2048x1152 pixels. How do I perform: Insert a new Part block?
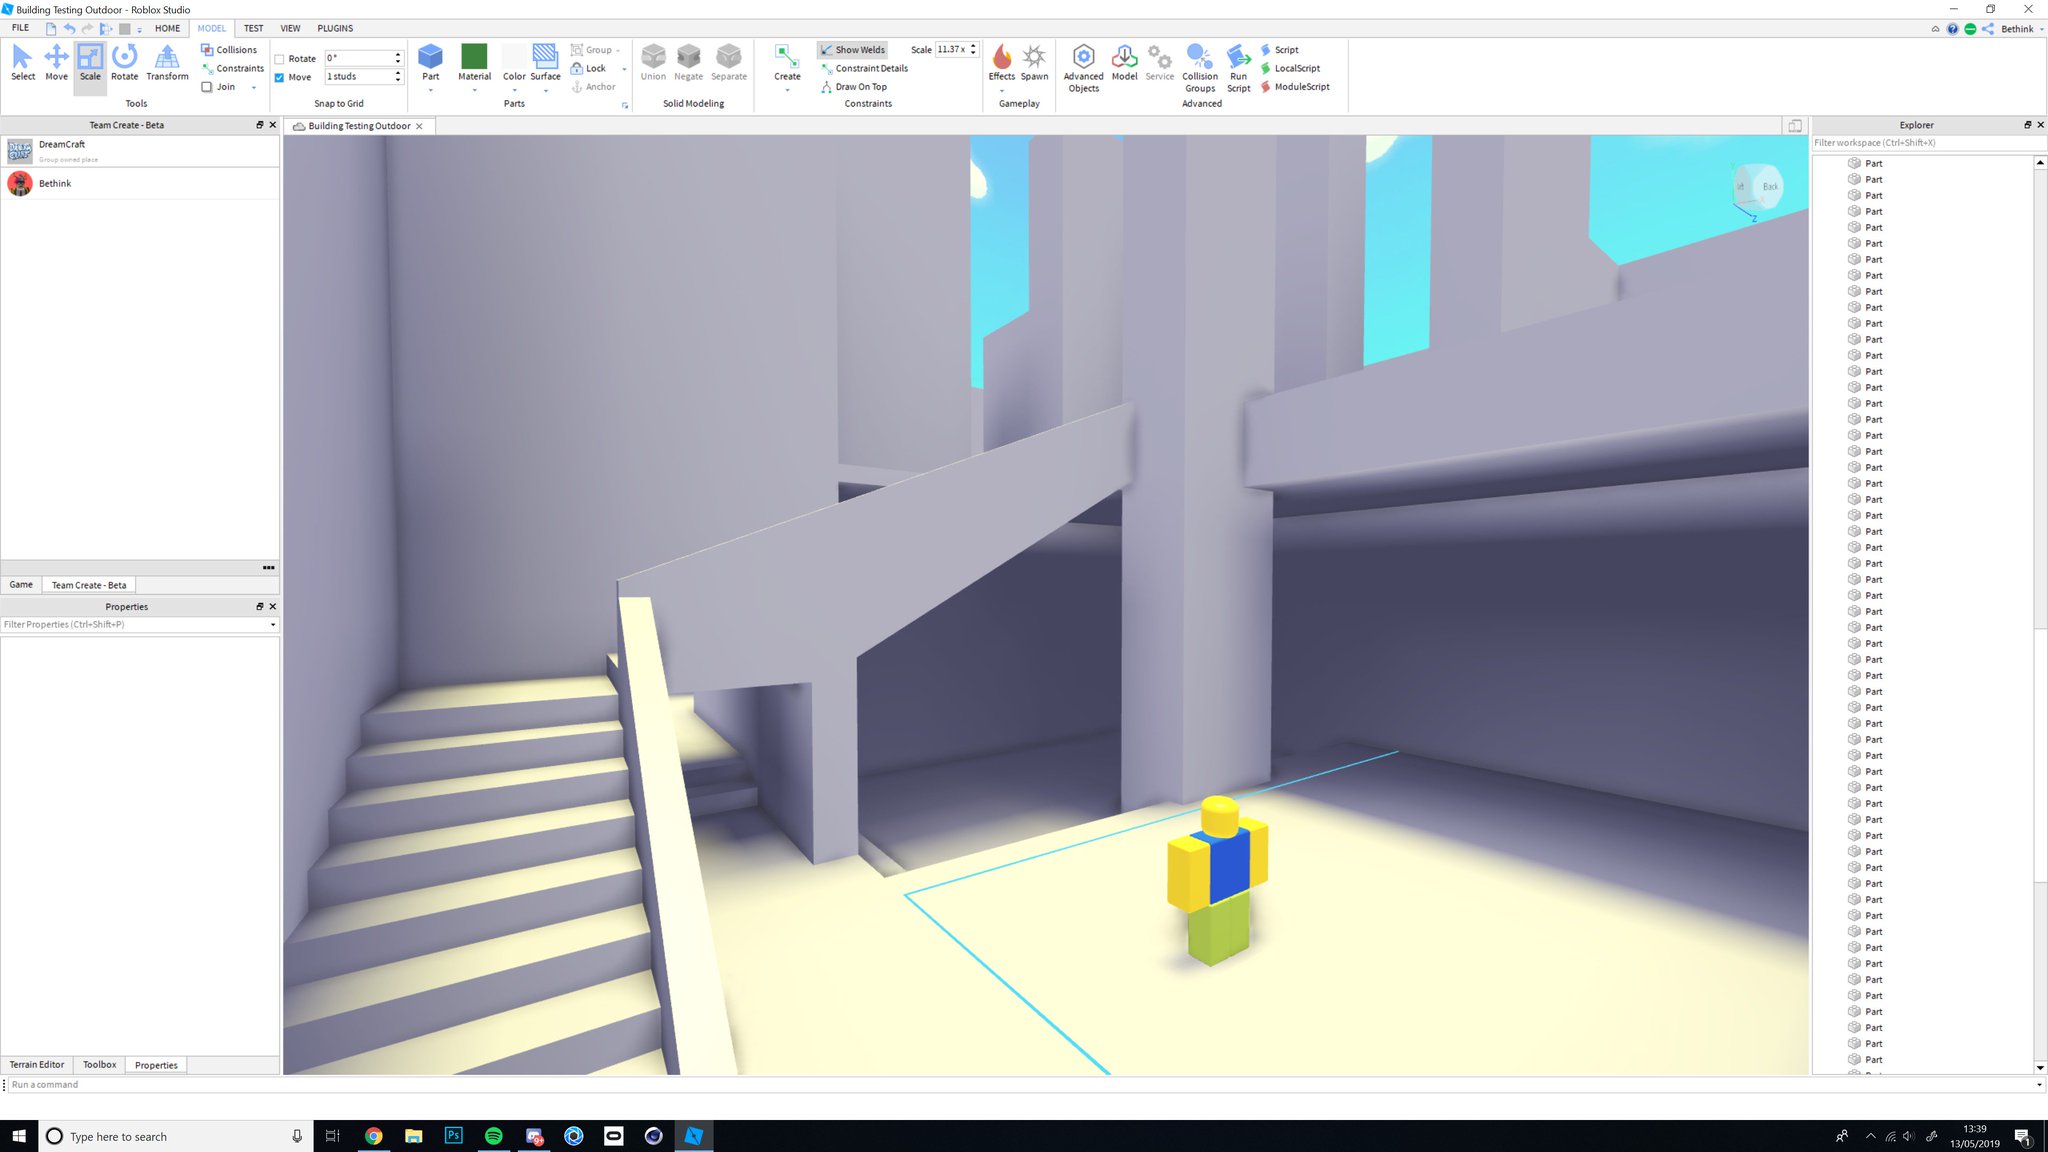pos(430,58)
